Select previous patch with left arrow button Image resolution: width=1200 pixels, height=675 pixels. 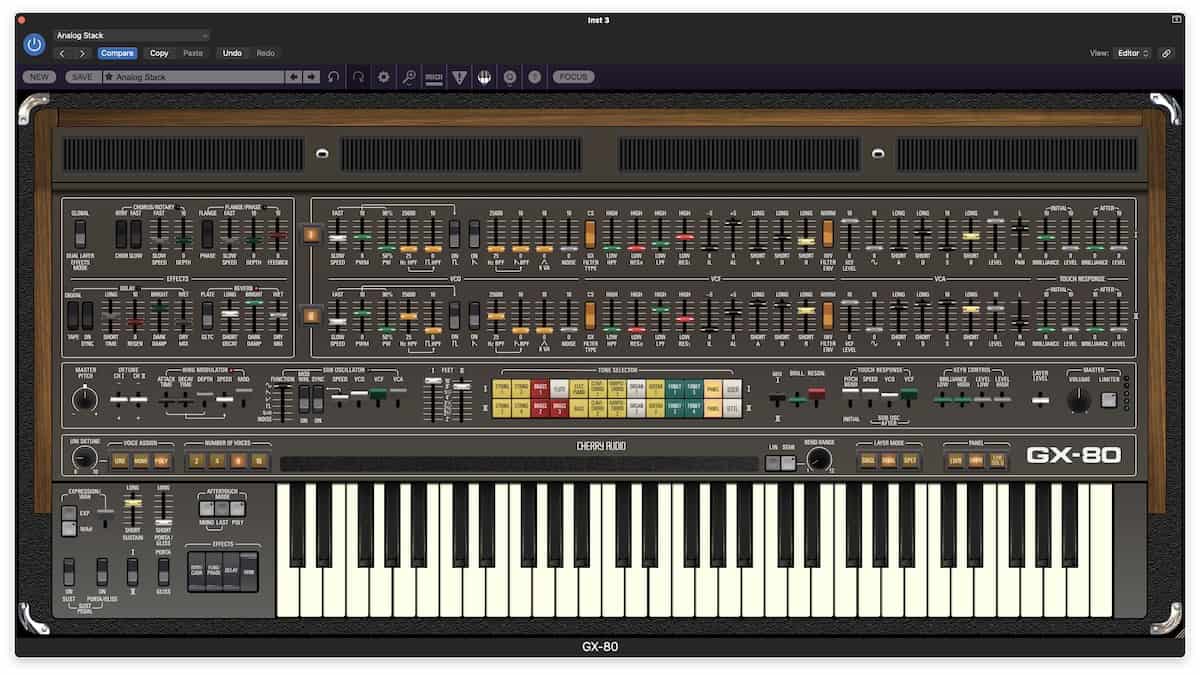[x=294, y=77]
